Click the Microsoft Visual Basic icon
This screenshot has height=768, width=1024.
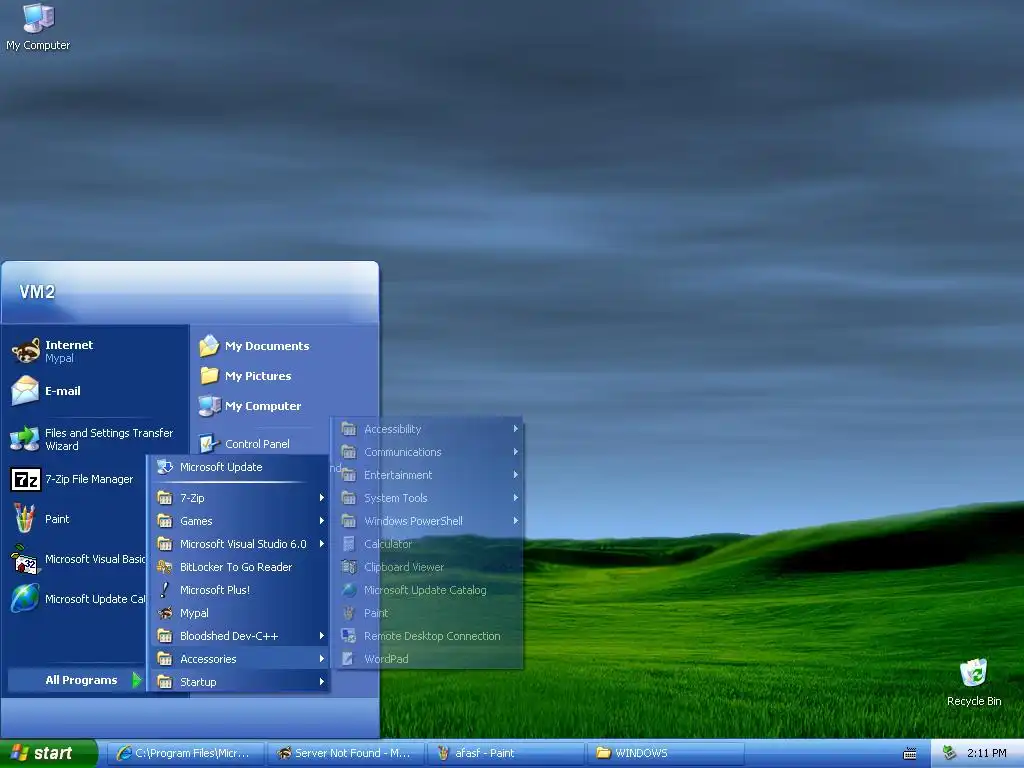(25, 559)
